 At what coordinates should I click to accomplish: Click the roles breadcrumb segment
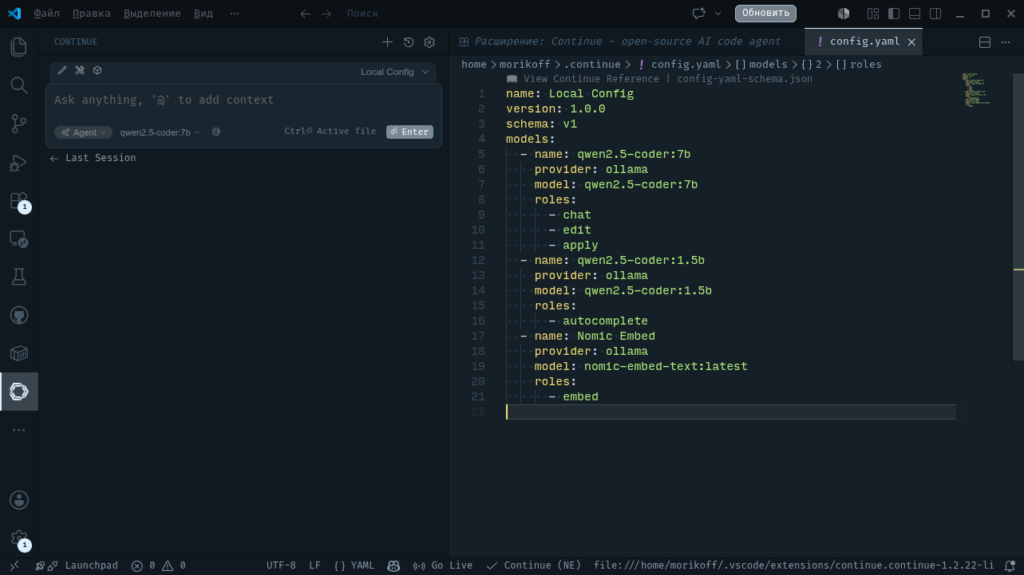pos(859,65)
